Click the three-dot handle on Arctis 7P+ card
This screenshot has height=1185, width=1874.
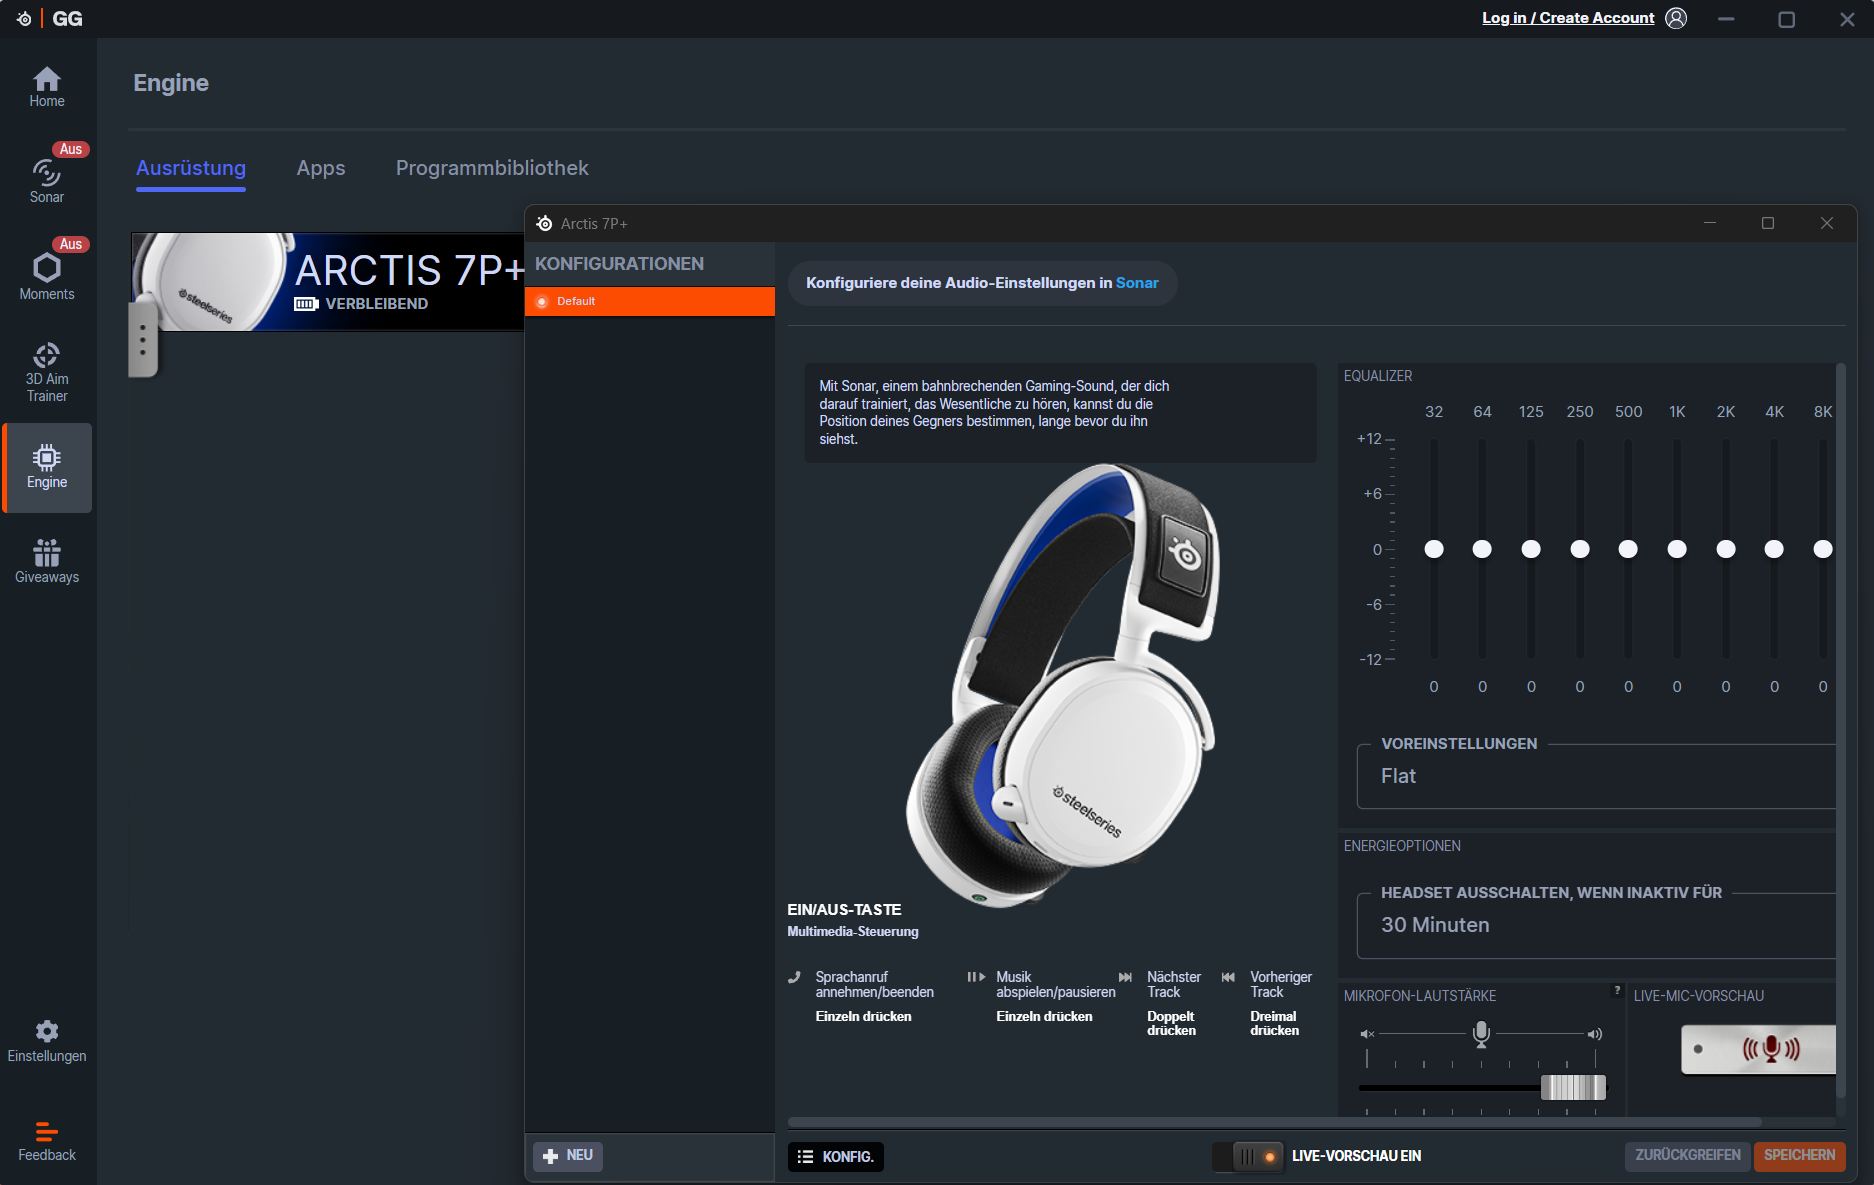click(x=143, y=340)
